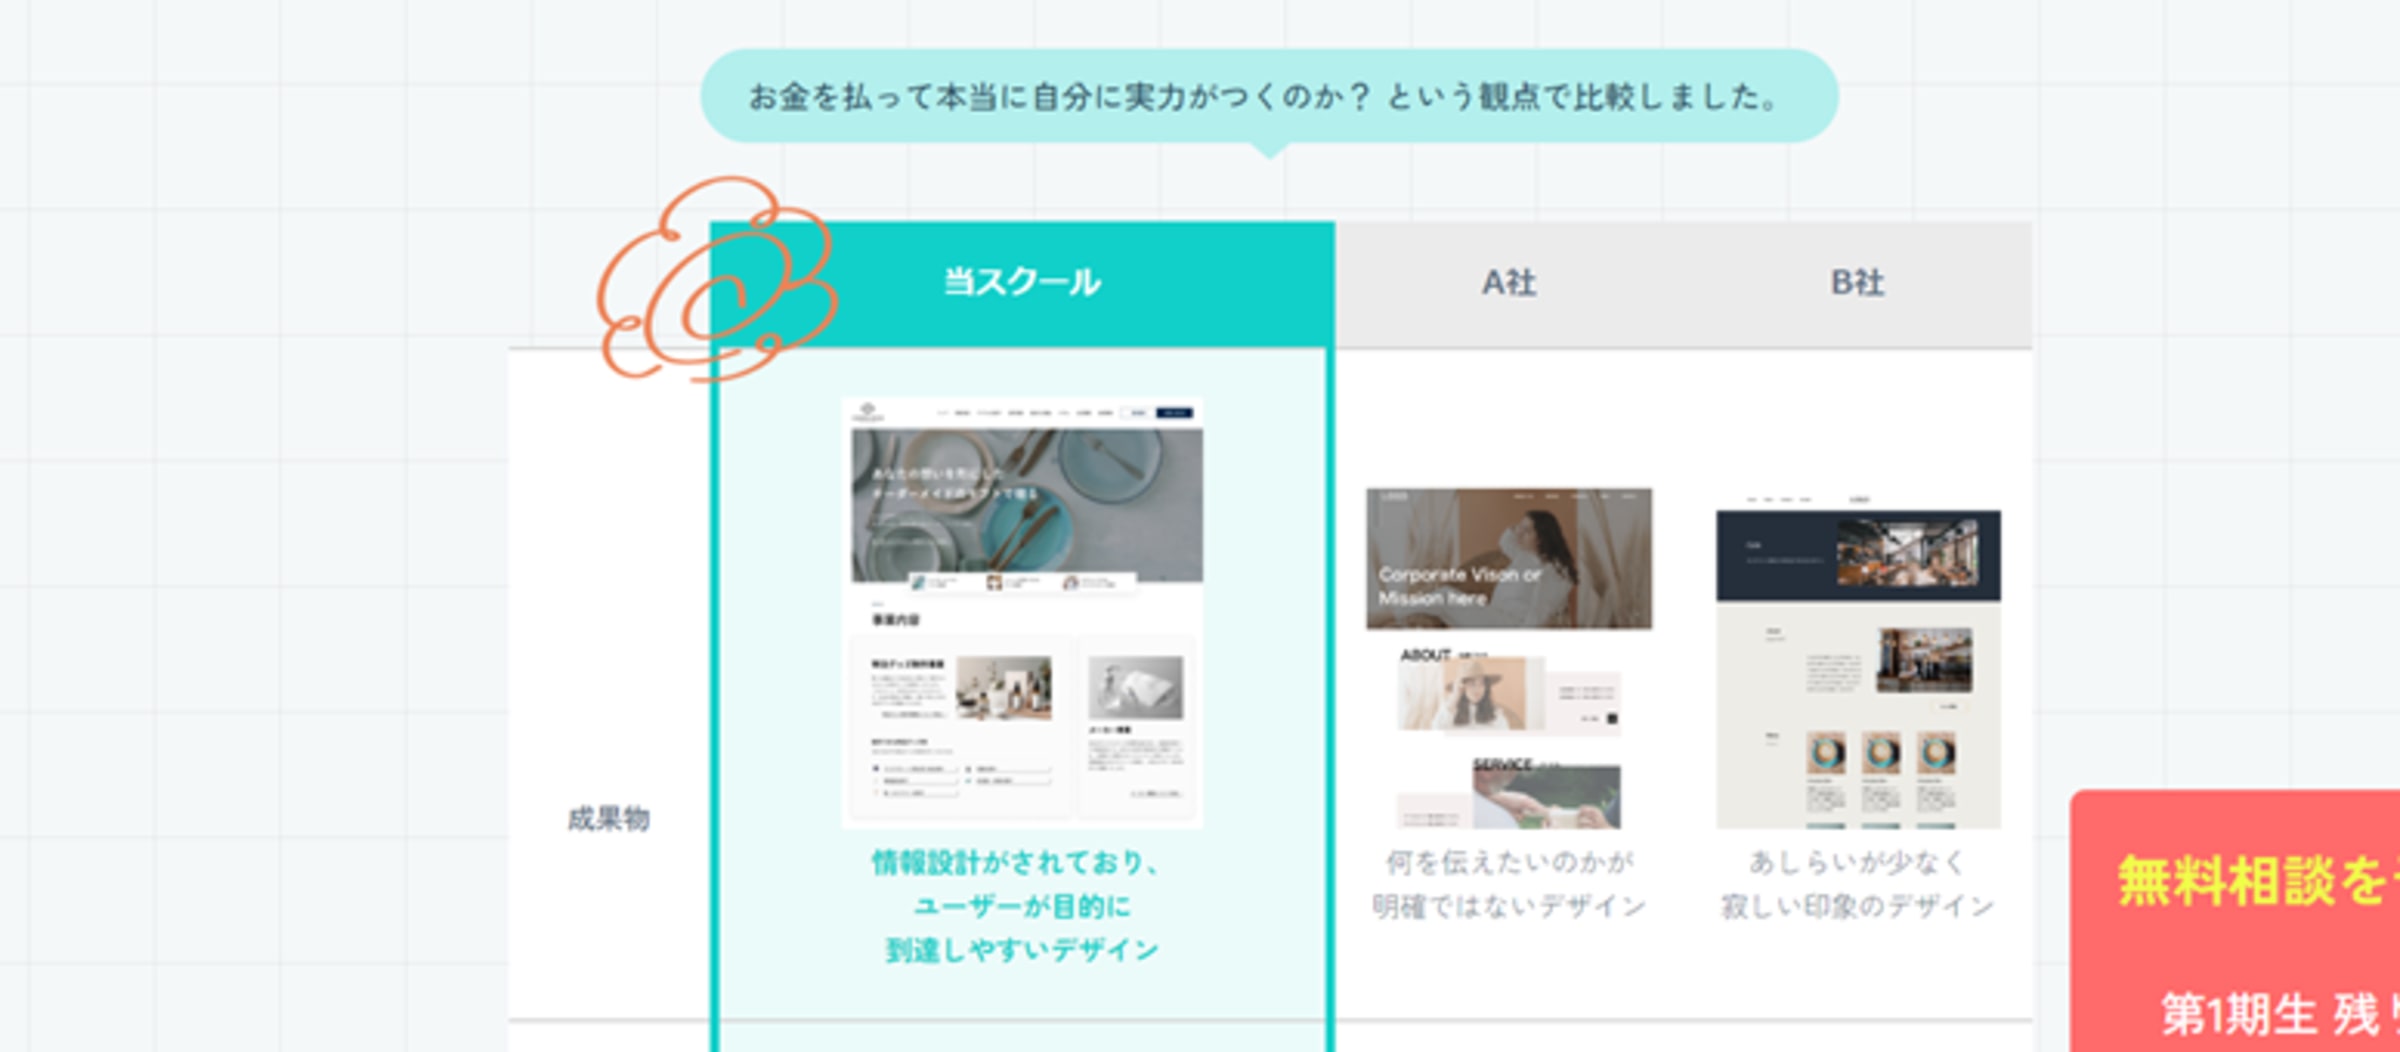This screenshot has width=2400, height=1052.
Task: Select the B社 column header
Action: point(1857,283)
